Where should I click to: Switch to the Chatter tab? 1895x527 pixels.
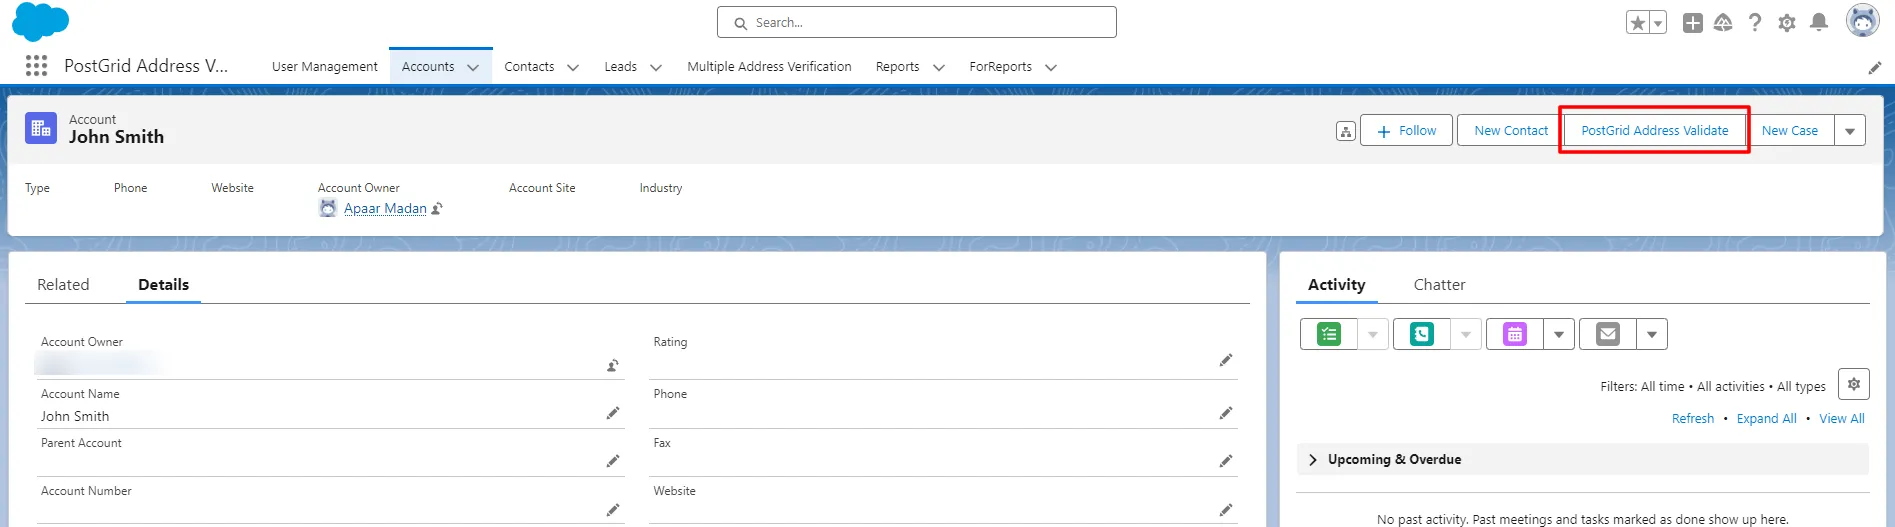coord(1439,285)
